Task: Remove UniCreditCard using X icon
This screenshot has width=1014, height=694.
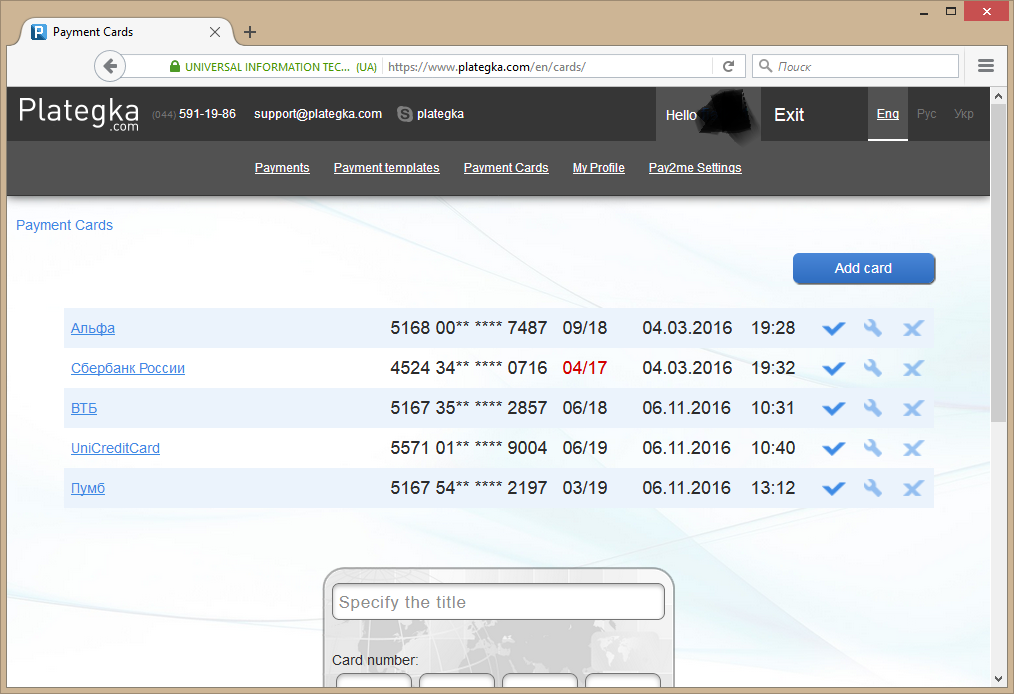Action: pyautogui.click(x=912, y=448)
